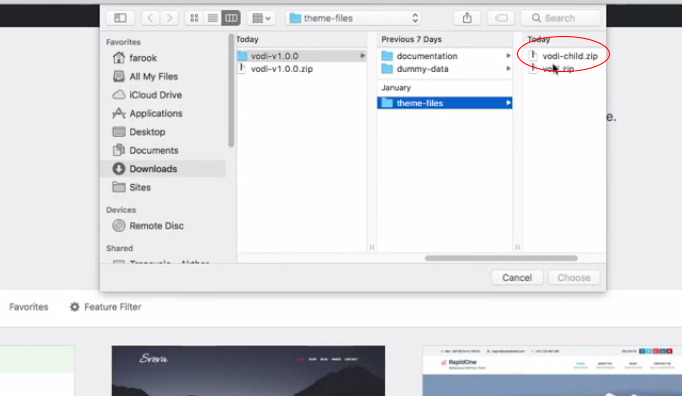
Task: Open the item arrangement dropdown
Action: [261, 18]
